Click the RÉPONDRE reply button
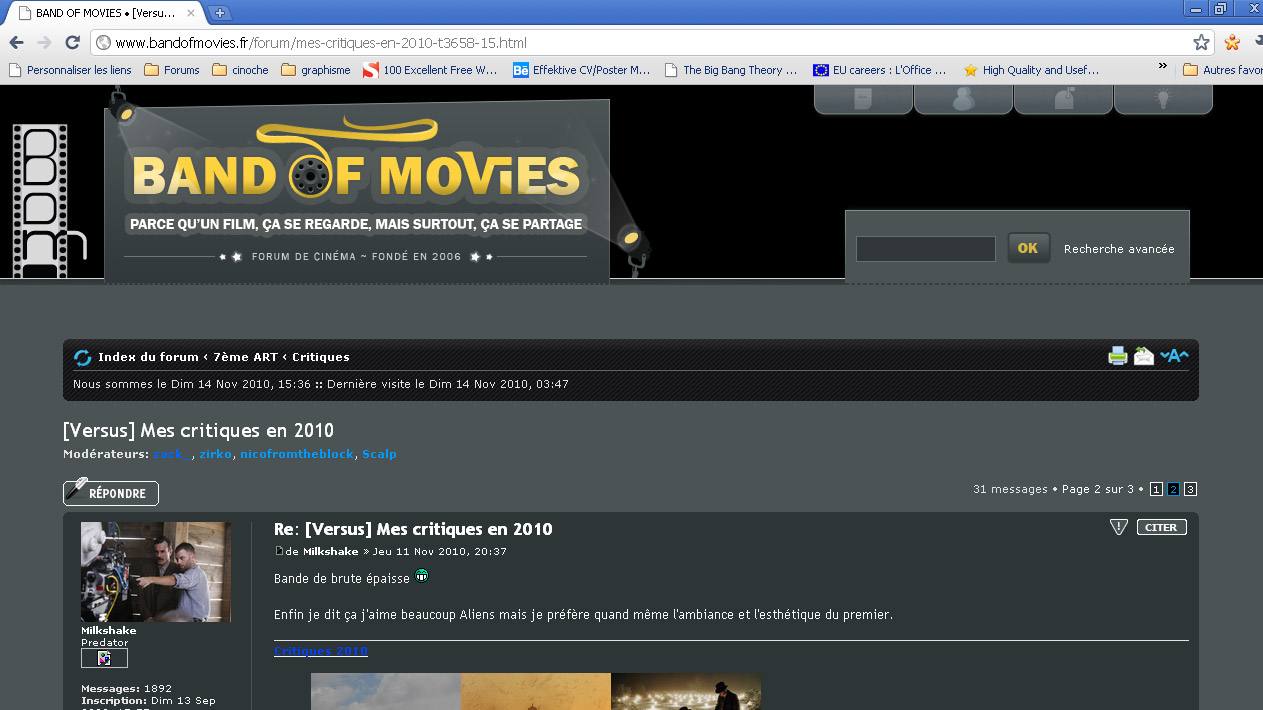This screenshot has height=710, width=1263. pyautogui.click(x=111, y=493)
